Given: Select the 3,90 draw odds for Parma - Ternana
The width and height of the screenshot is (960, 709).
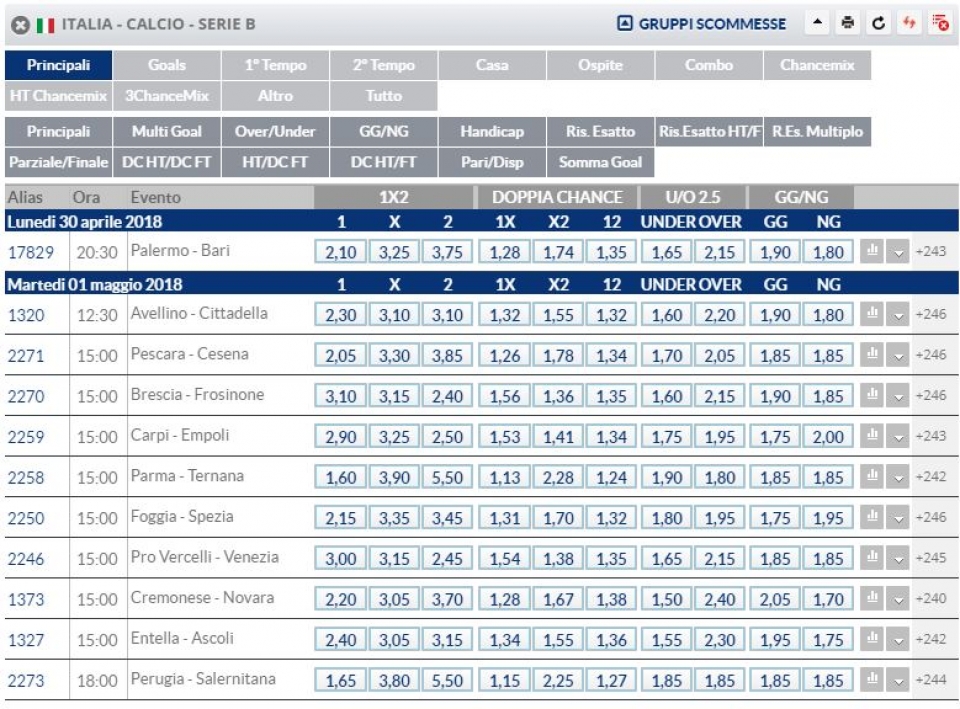Looking at the screenshot, I should tap(394, 477).
